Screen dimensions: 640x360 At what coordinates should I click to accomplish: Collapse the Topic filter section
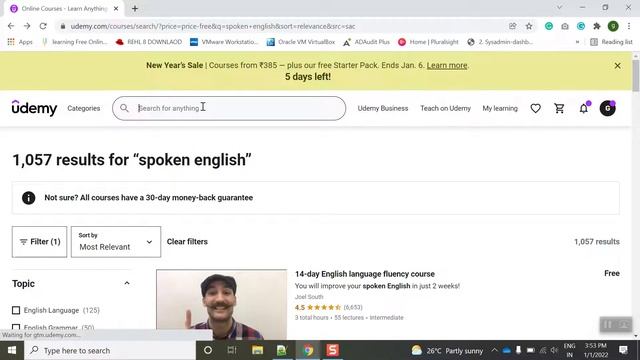(127, 283)
